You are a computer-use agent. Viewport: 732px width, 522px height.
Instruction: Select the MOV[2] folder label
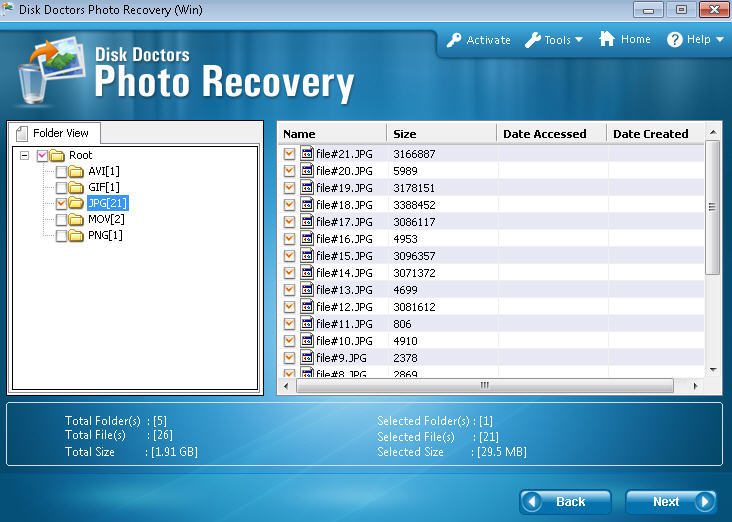[106, 219]
